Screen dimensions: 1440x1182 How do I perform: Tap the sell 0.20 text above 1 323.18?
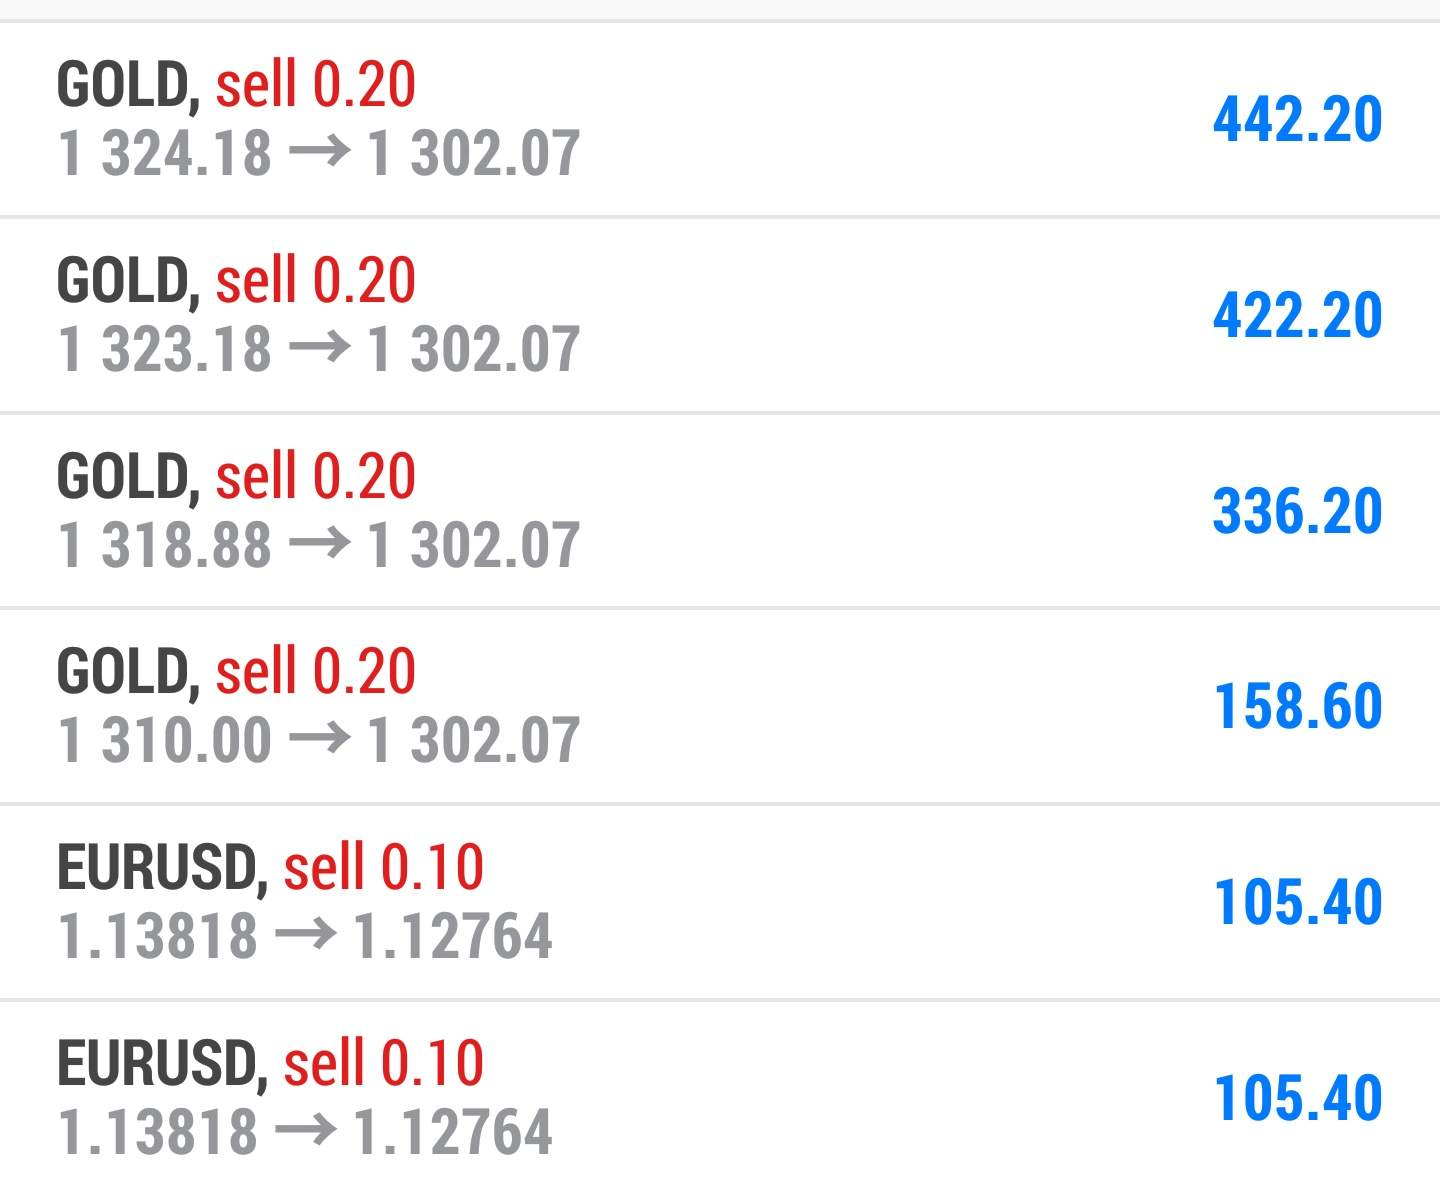tap(315, 280)
